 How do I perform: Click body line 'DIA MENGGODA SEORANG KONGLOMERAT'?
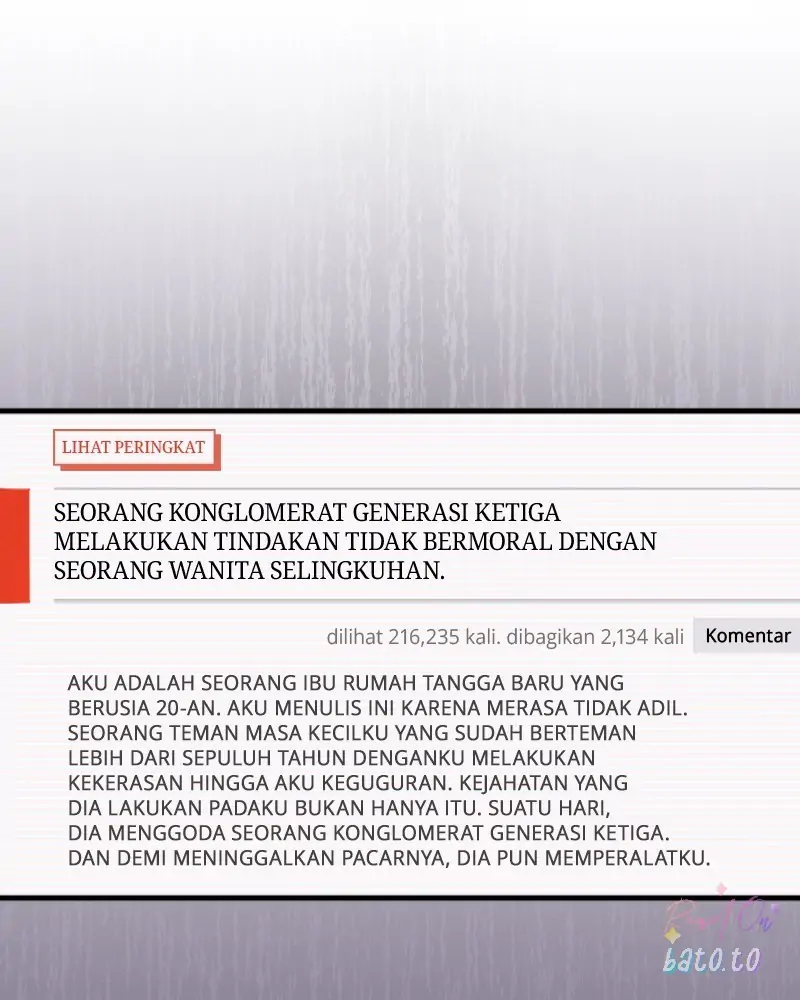click(x=368, y=833)
